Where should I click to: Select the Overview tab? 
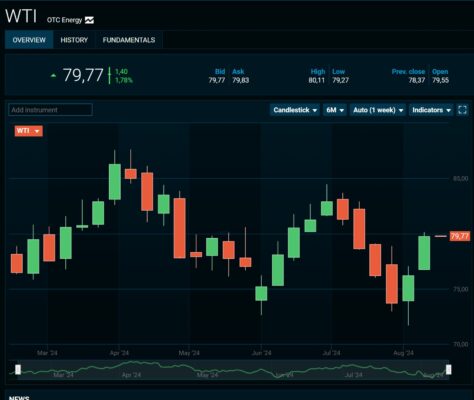click(x=29, y=40)
